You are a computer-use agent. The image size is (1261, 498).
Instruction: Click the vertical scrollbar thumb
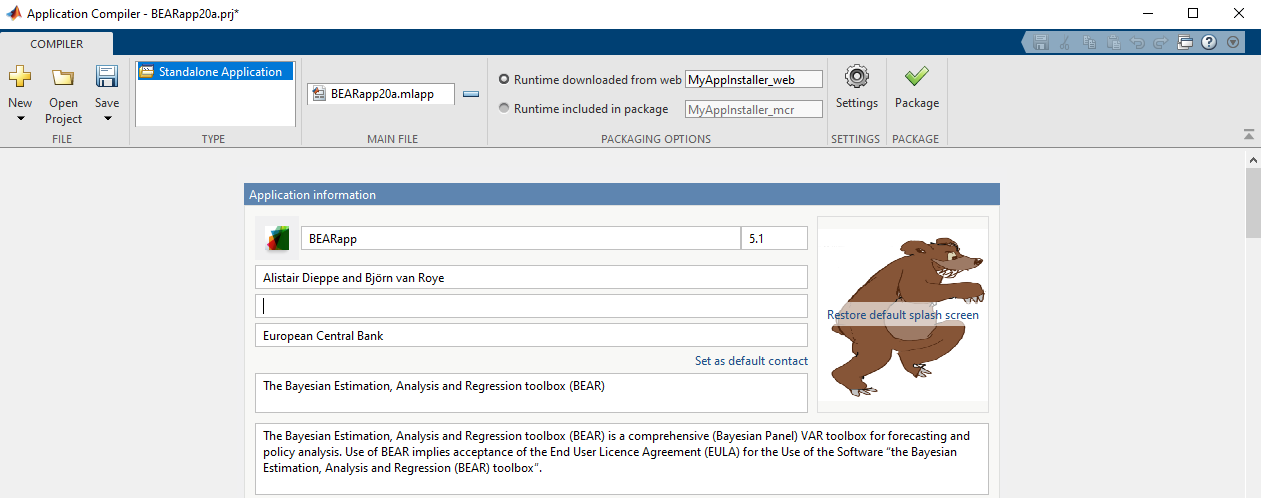pos(1252,203)
